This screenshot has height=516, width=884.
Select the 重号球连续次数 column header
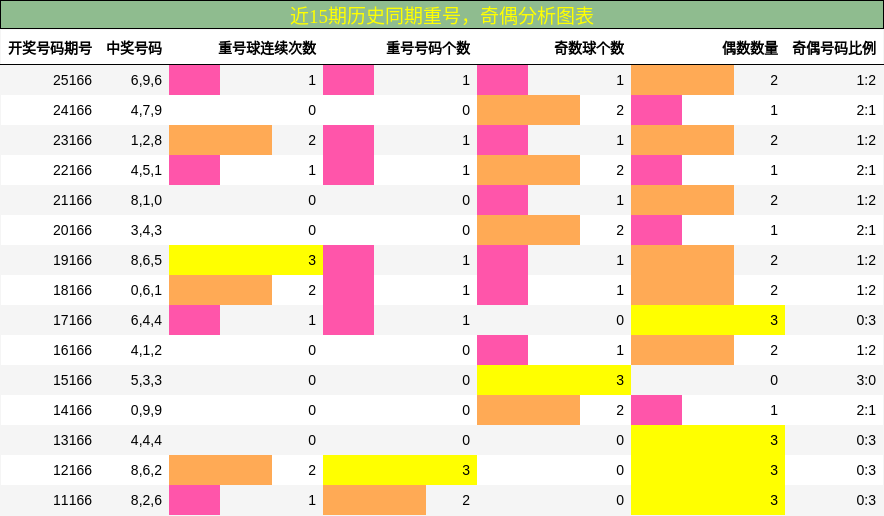pyautogui.click(x=267, y=48)
